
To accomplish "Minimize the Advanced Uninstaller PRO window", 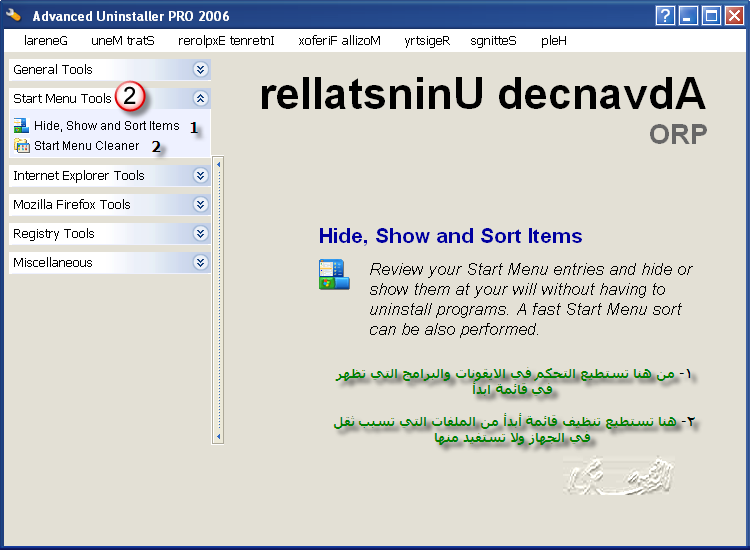I will coord(688,16).
